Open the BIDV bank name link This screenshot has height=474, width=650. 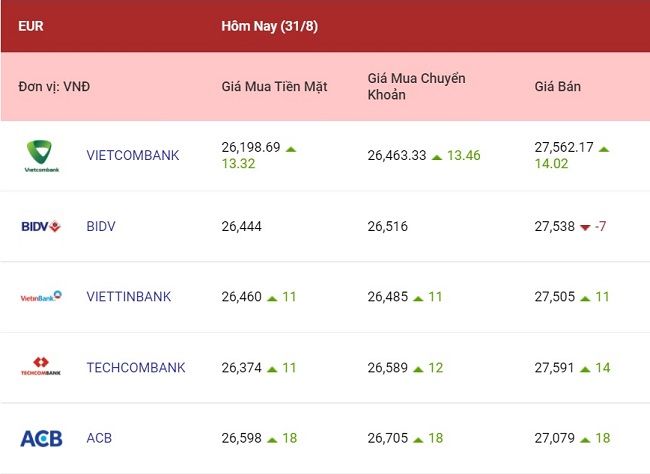coord(101,226)
